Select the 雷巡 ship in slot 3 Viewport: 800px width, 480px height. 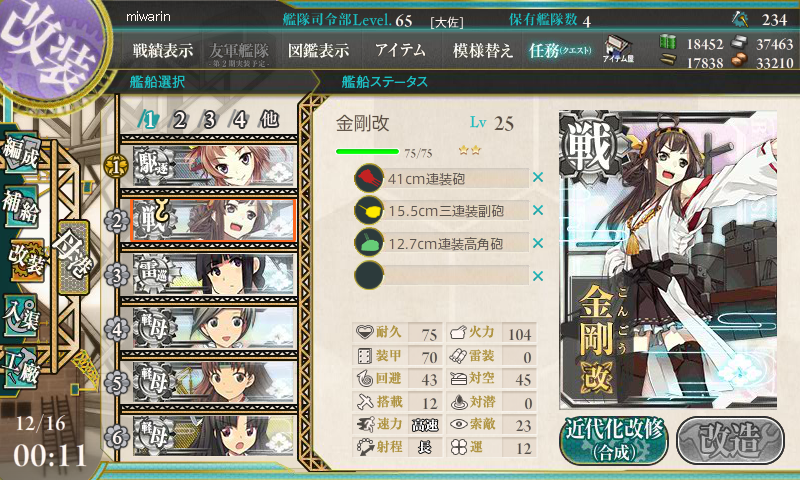214,274
